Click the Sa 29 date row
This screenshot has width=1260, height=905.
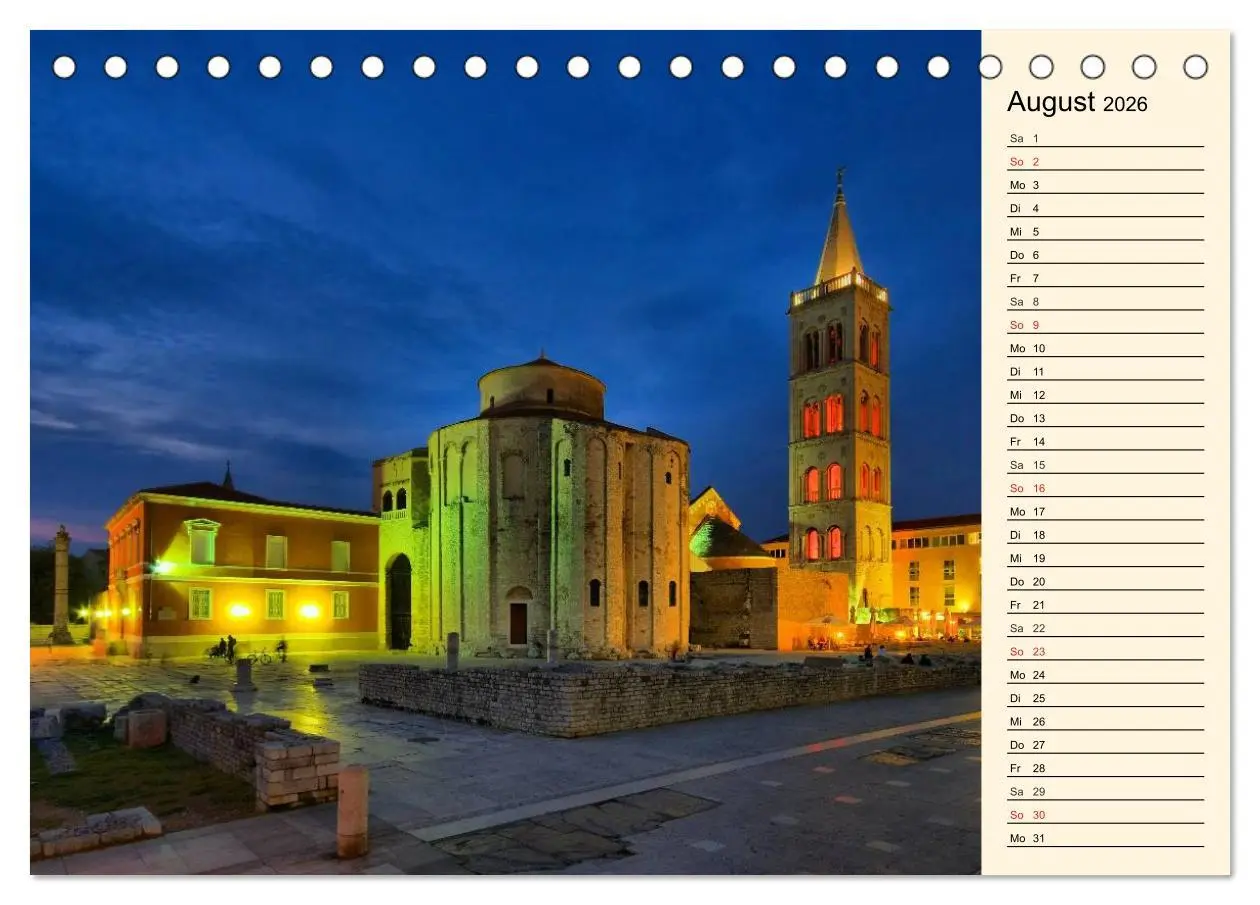pos(1105,792)
